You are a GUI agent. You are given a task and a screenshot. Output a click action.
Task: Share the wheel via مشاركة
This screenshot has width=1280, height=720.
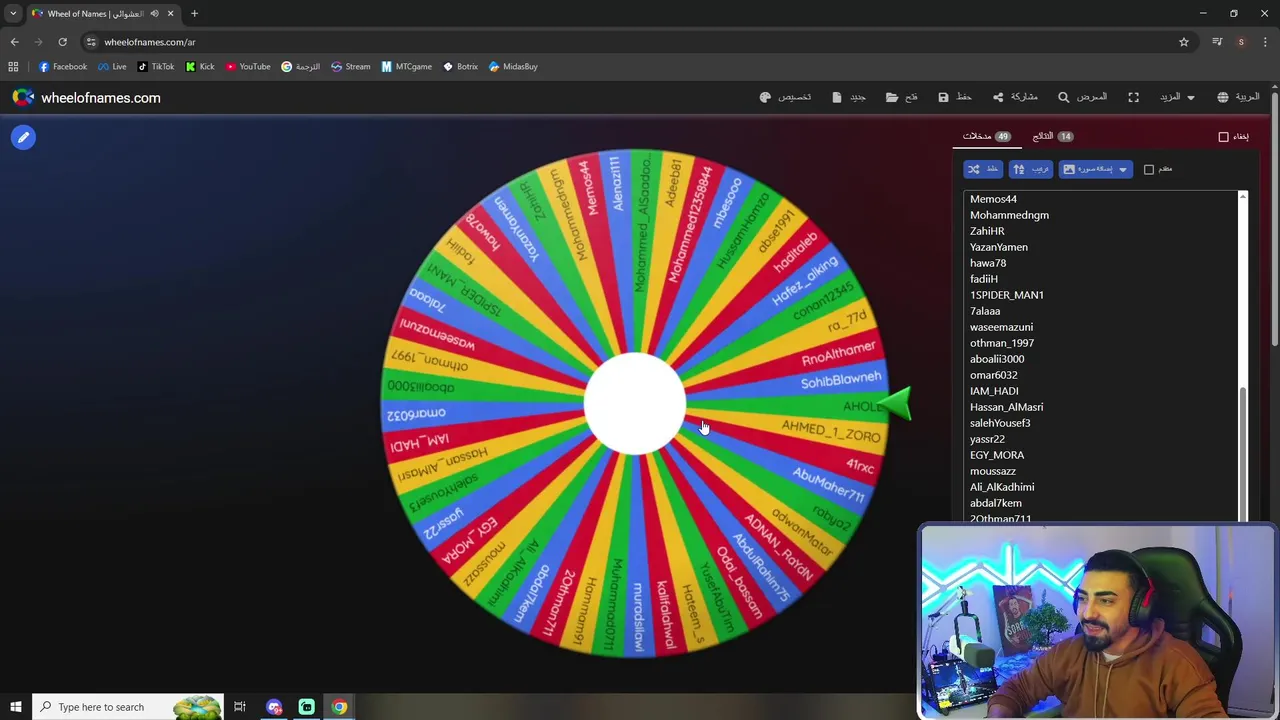point(1015,97)
